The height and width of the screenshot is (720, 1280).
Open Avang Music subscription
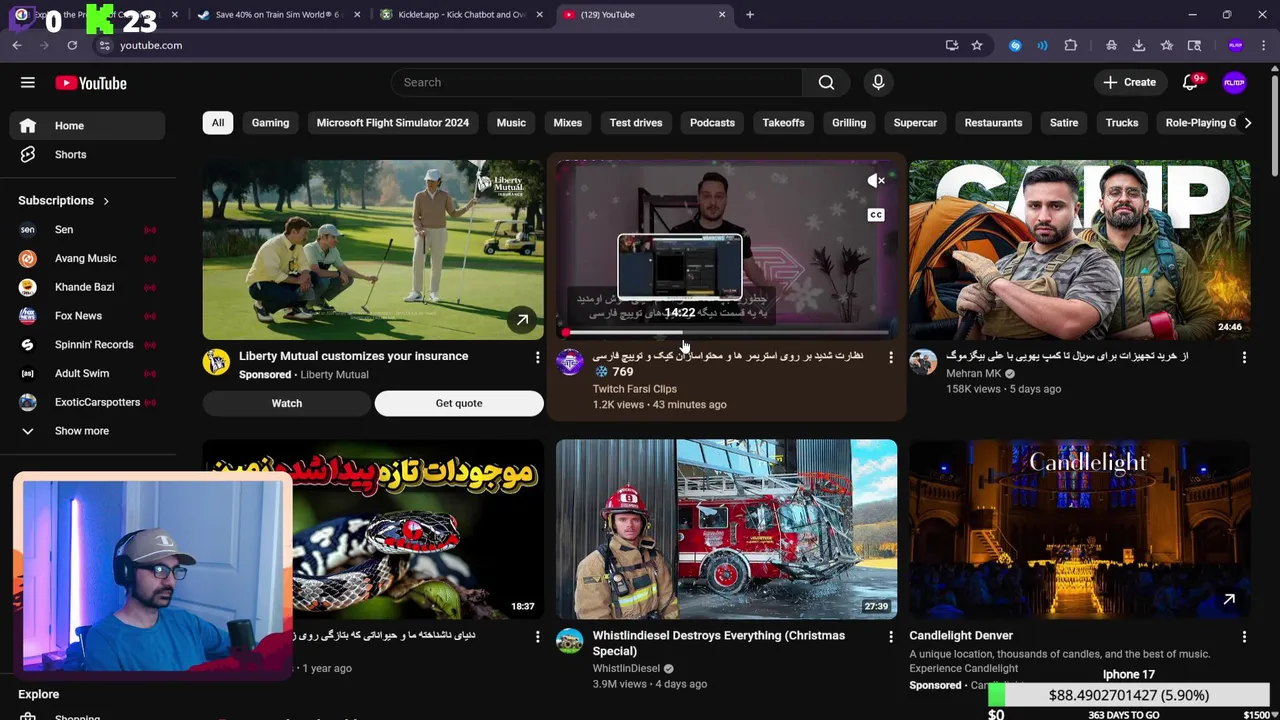pyautogui.click(x=87, y=258)
